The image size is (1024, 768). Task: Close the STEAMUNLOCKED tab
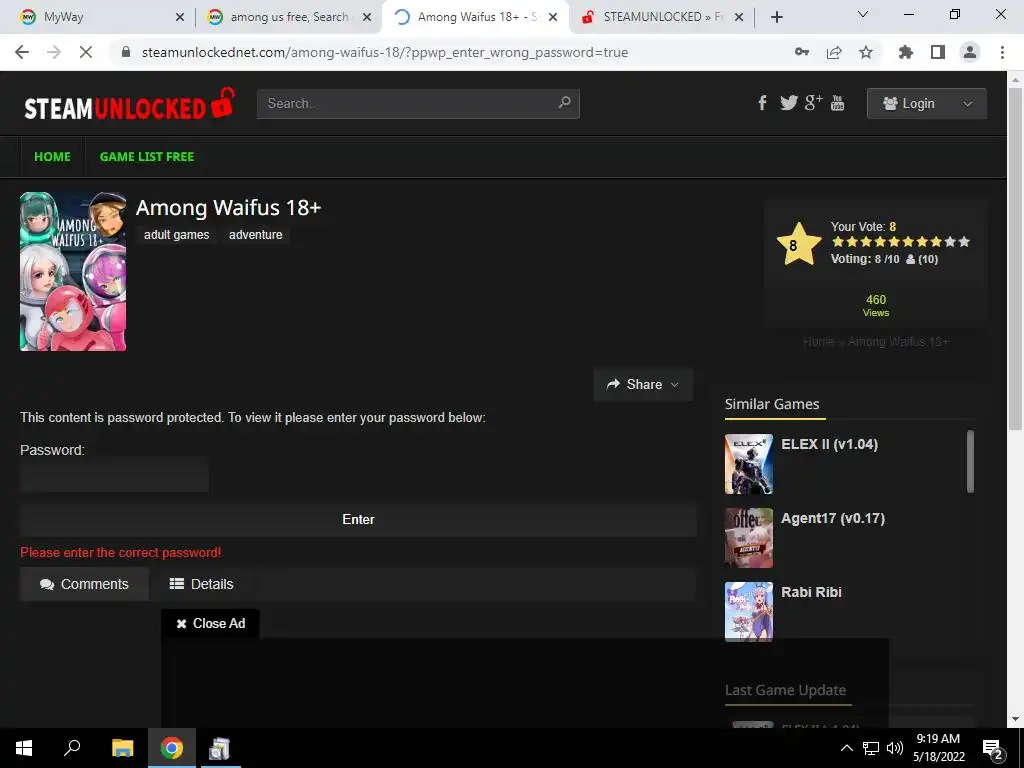click(x=739, y=18)
